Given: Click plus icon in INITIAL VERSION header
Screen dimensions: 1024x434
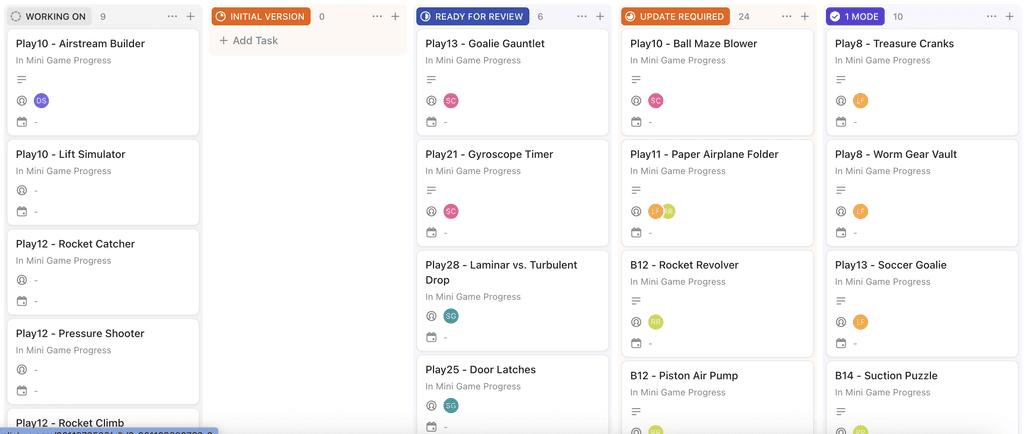Looking at the screenshot, I should tap(395, 16).
